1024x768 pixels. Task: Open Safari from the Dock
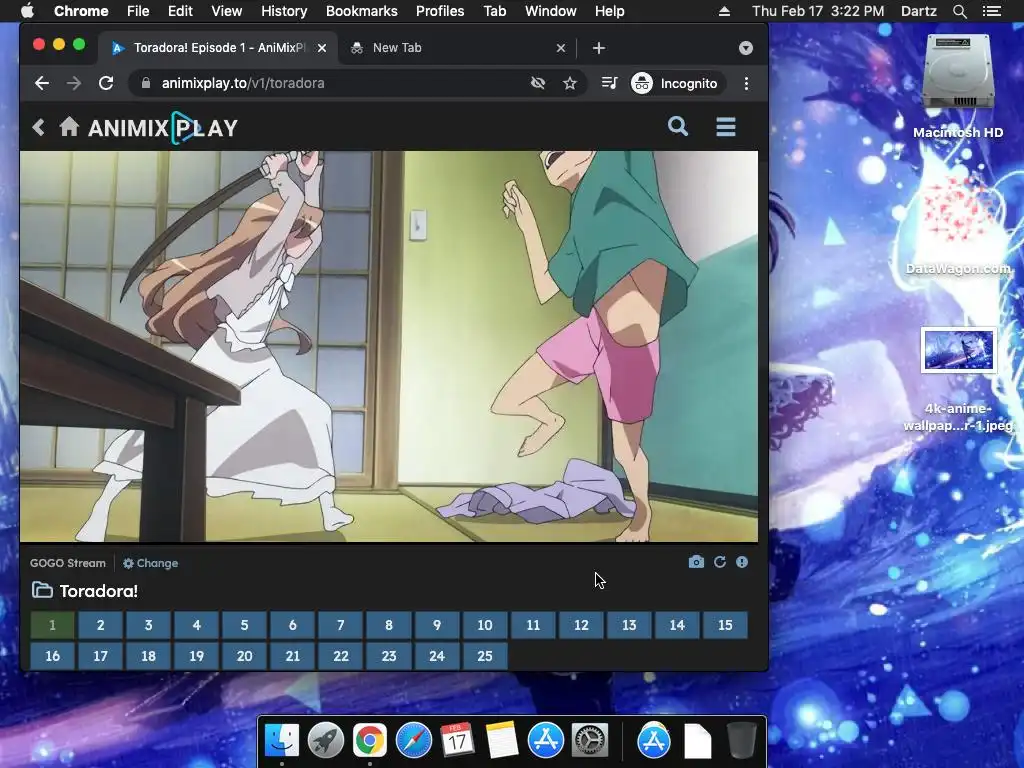point(414,741)
